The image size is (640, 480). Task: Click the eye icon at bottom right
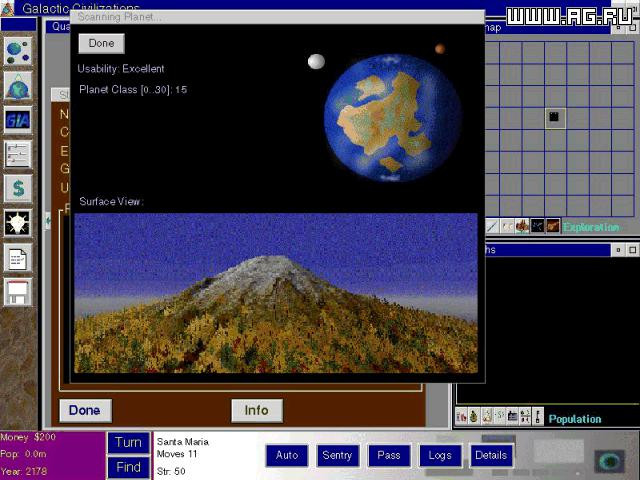[x=610, y=462]
